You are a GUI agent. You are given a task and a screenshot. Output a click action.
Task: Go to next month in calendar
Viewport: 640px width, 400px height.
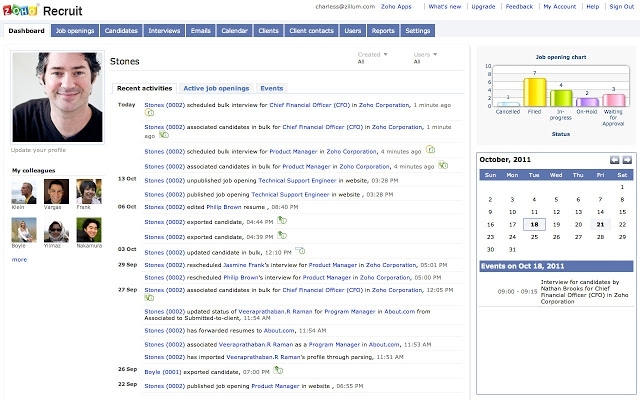pos(627,160)
